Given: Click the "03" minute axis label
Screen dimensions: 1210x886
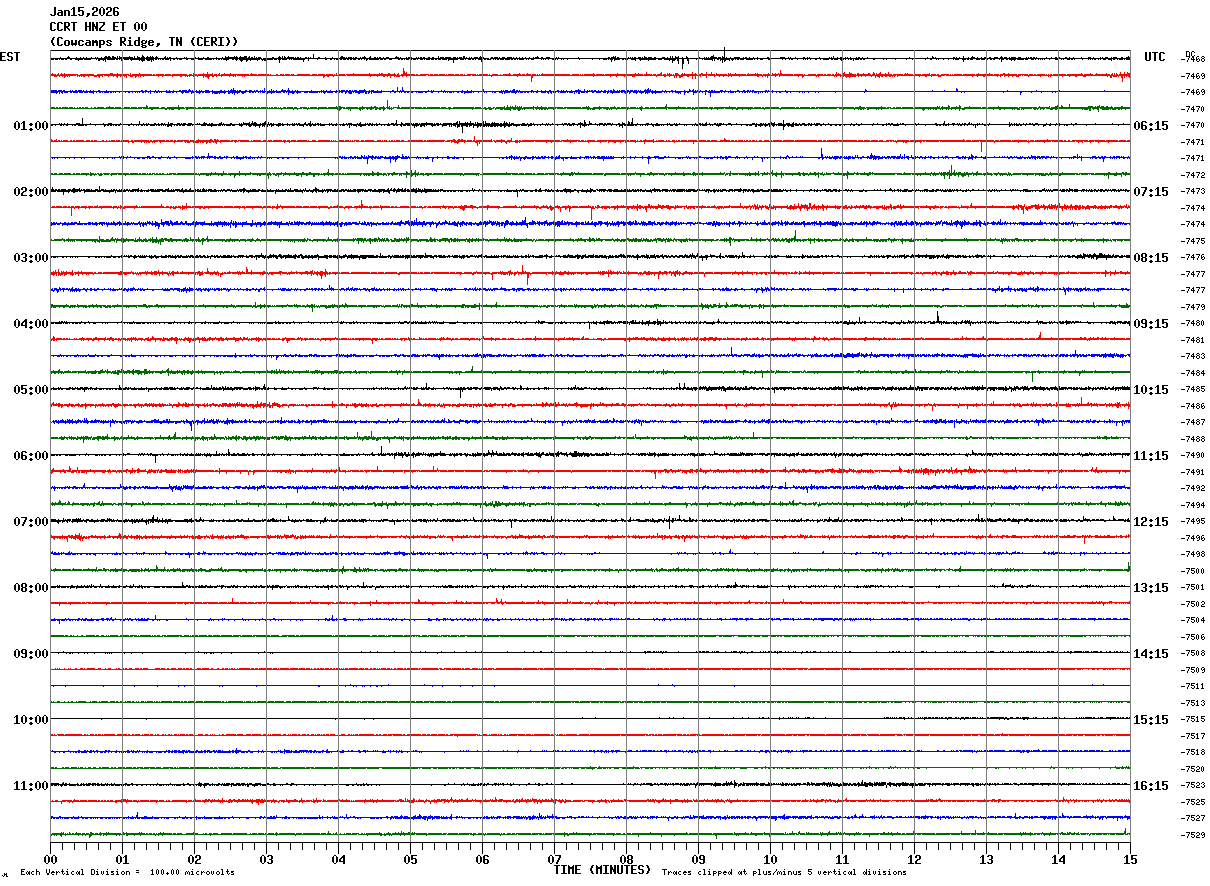Looking at the screenshot, I should pyautogui.click(x=266, y=860).
